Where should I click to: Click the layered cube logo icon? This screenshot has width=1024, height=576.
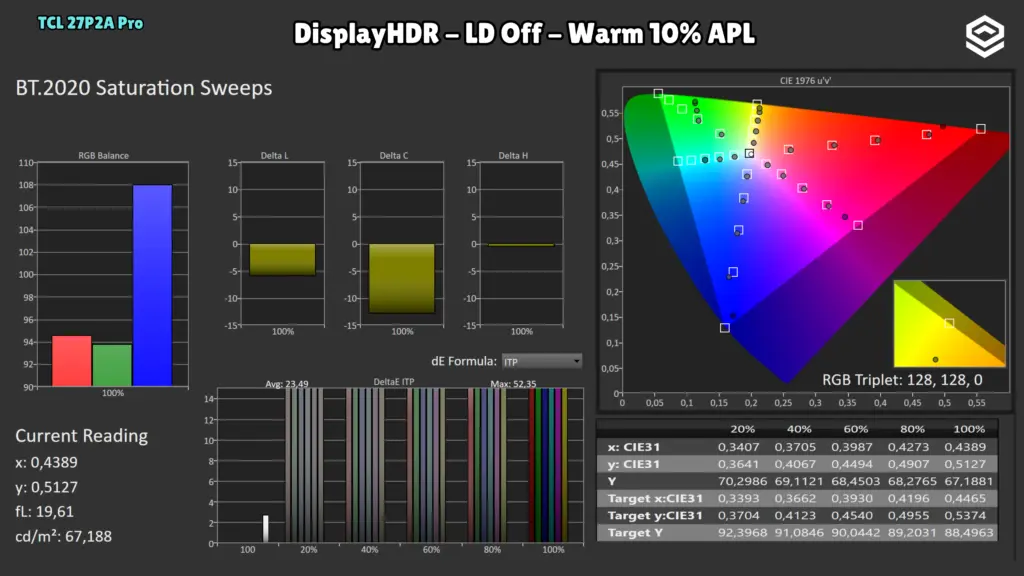(x=984, y=36)
